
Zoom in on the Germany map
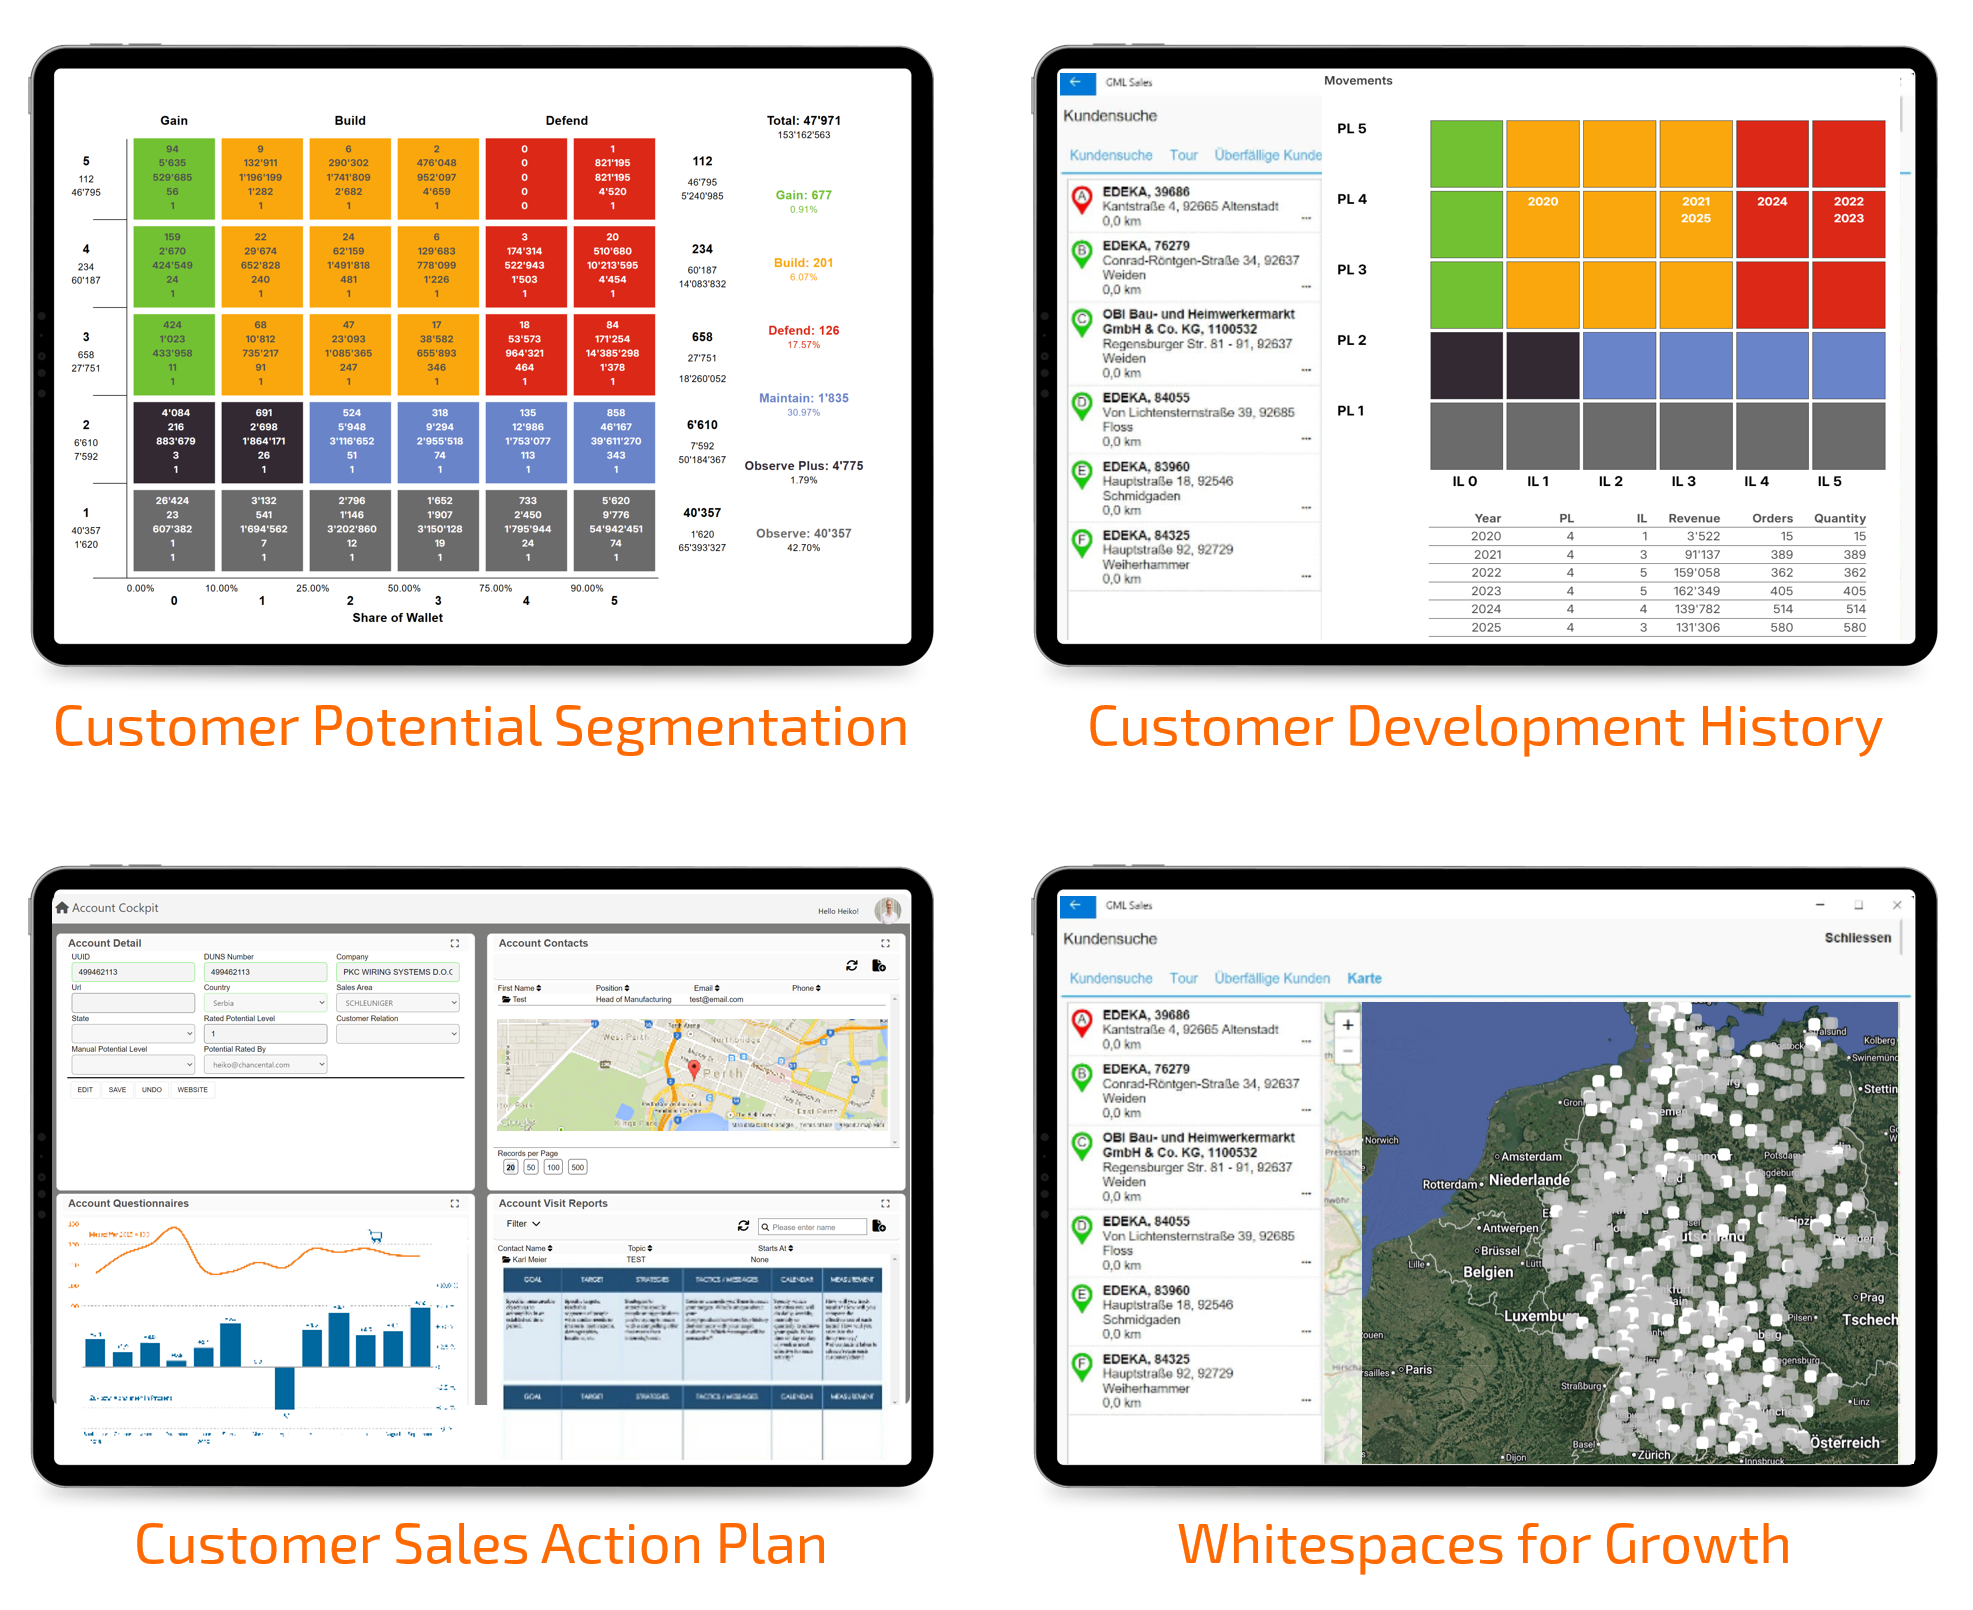(x=1347, y=1025)
